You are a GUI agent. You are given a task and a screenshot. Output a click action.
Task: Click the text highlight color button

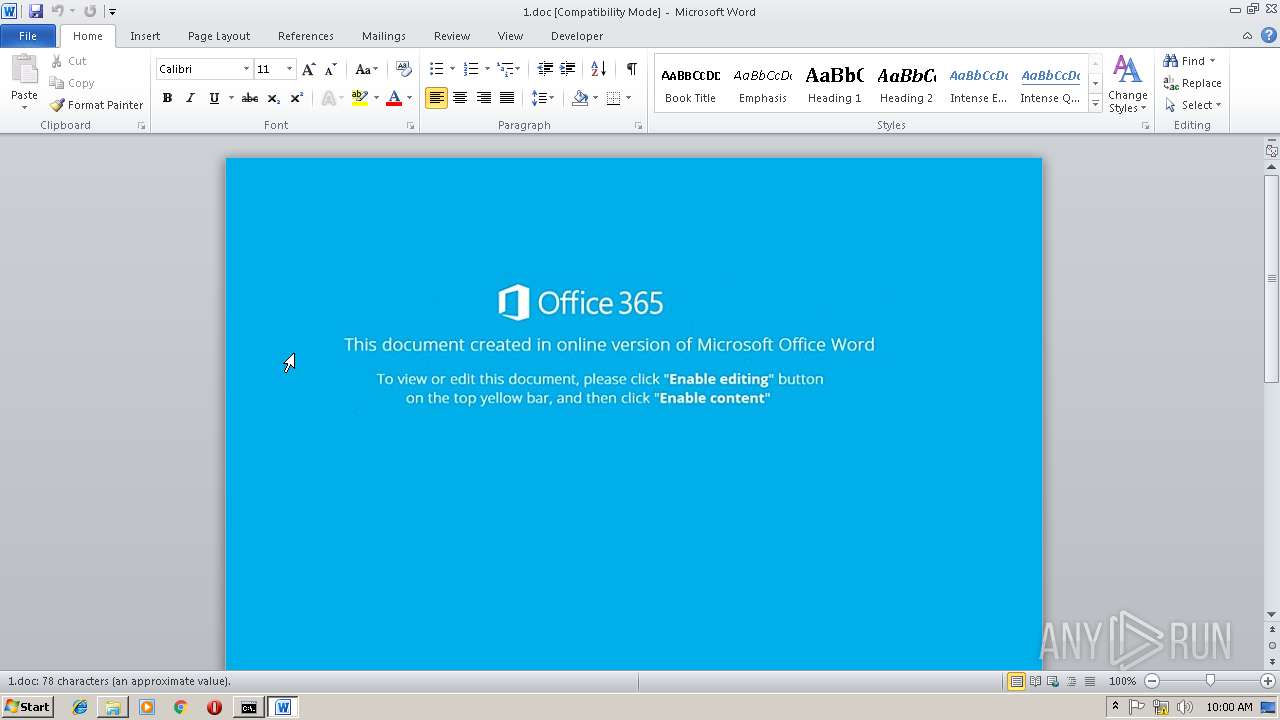(360, 98)
